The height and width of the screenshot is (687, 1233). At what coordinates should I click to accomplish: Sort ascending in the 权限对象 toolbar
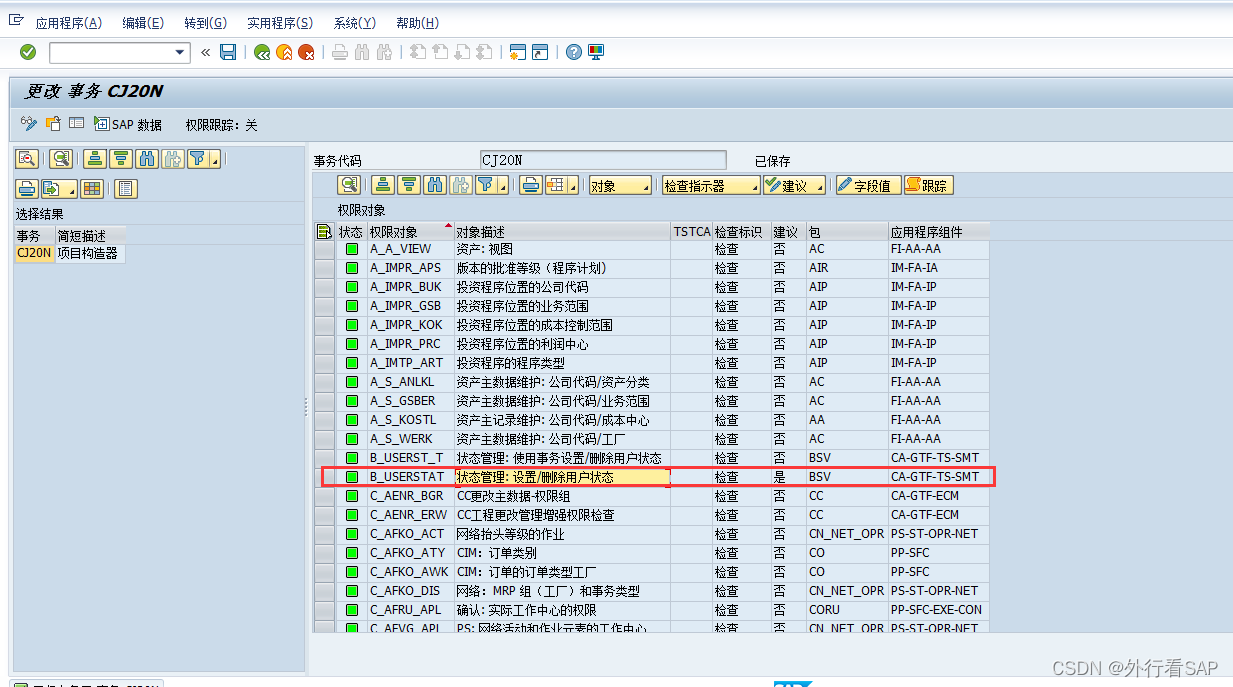coord(383,185)
